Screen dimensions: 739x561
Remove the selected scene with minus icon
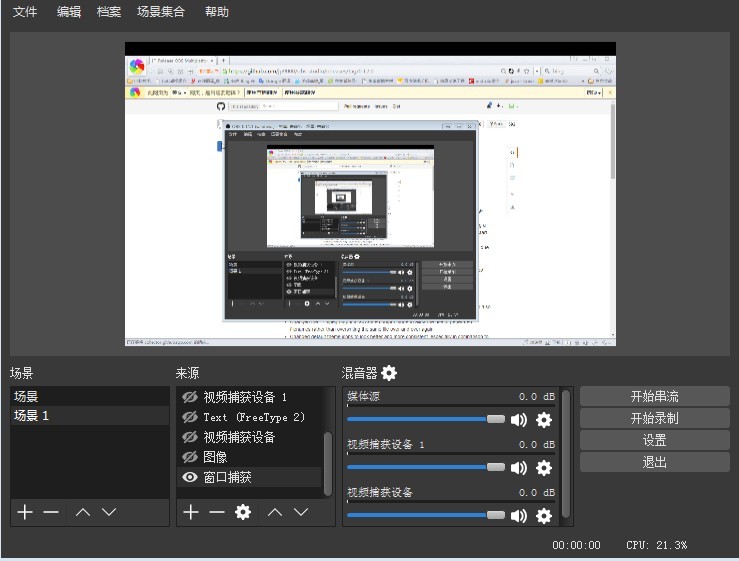(51, 512)
